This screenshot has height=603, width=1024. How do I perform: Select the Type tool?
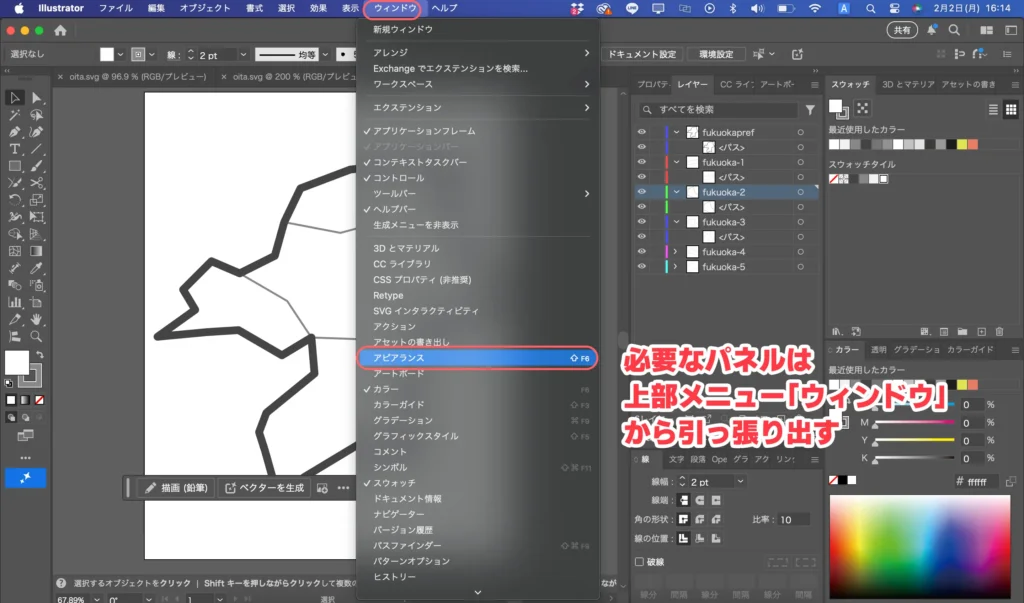tap(14, 149)
